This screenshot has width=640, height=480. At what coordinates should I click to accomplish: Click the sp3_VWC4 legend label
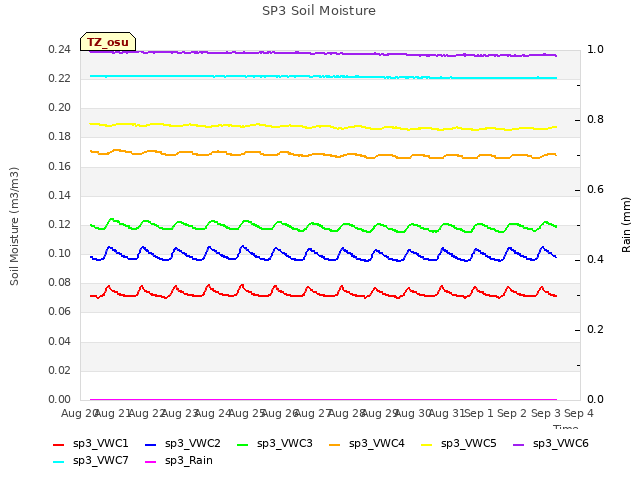tap(376, 443)
